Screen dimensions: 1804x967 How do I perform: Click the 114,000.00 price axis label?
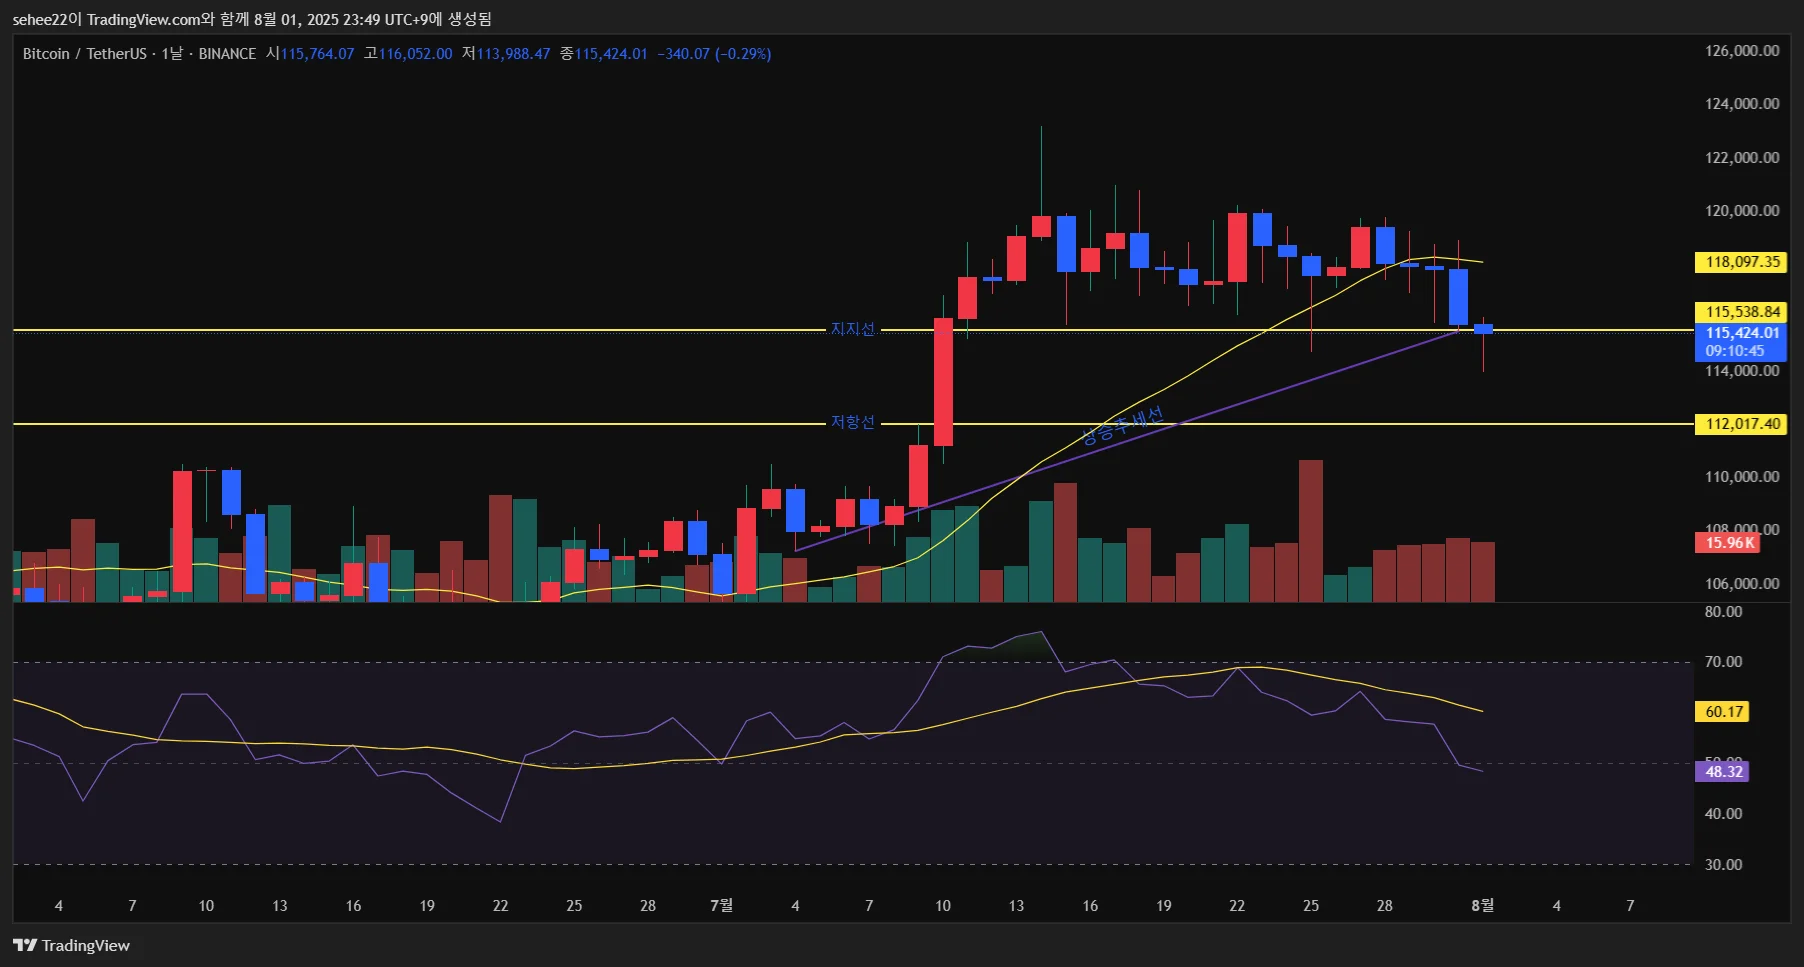1742,371
